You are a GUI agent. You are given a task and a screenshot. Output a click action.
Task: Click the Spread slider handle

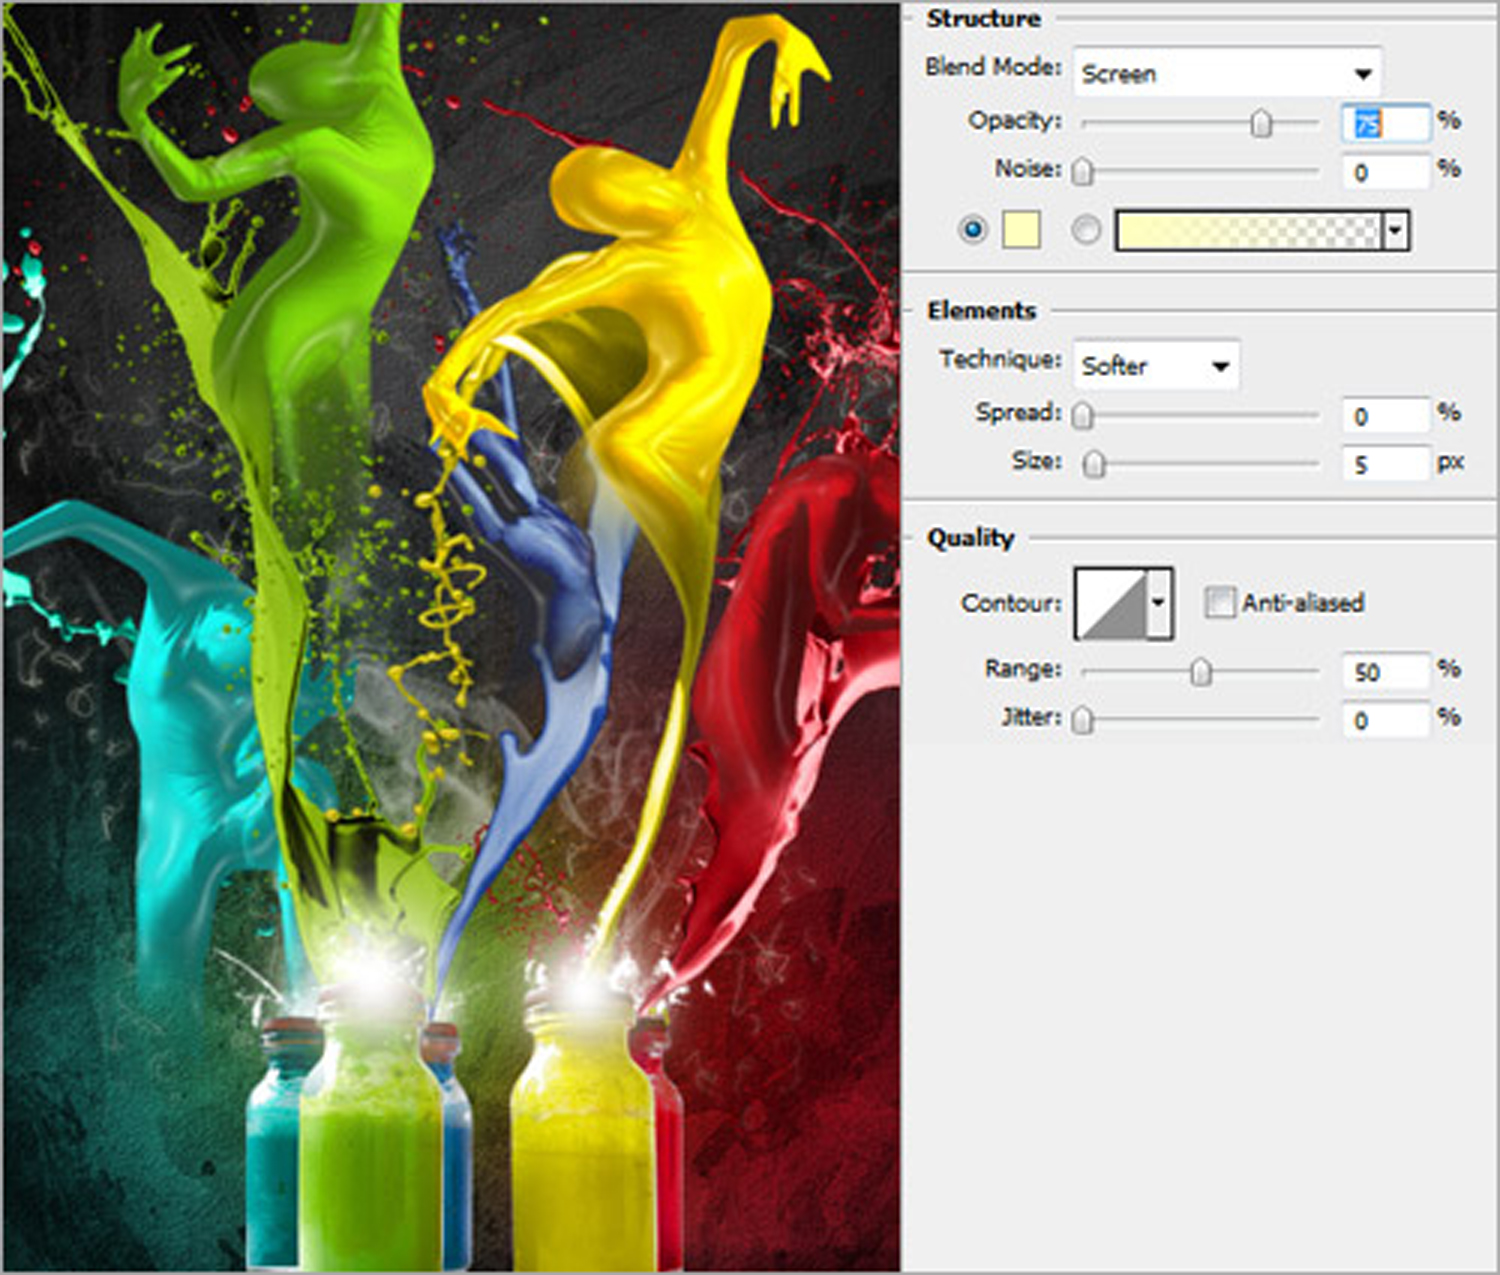point(1082,415)
